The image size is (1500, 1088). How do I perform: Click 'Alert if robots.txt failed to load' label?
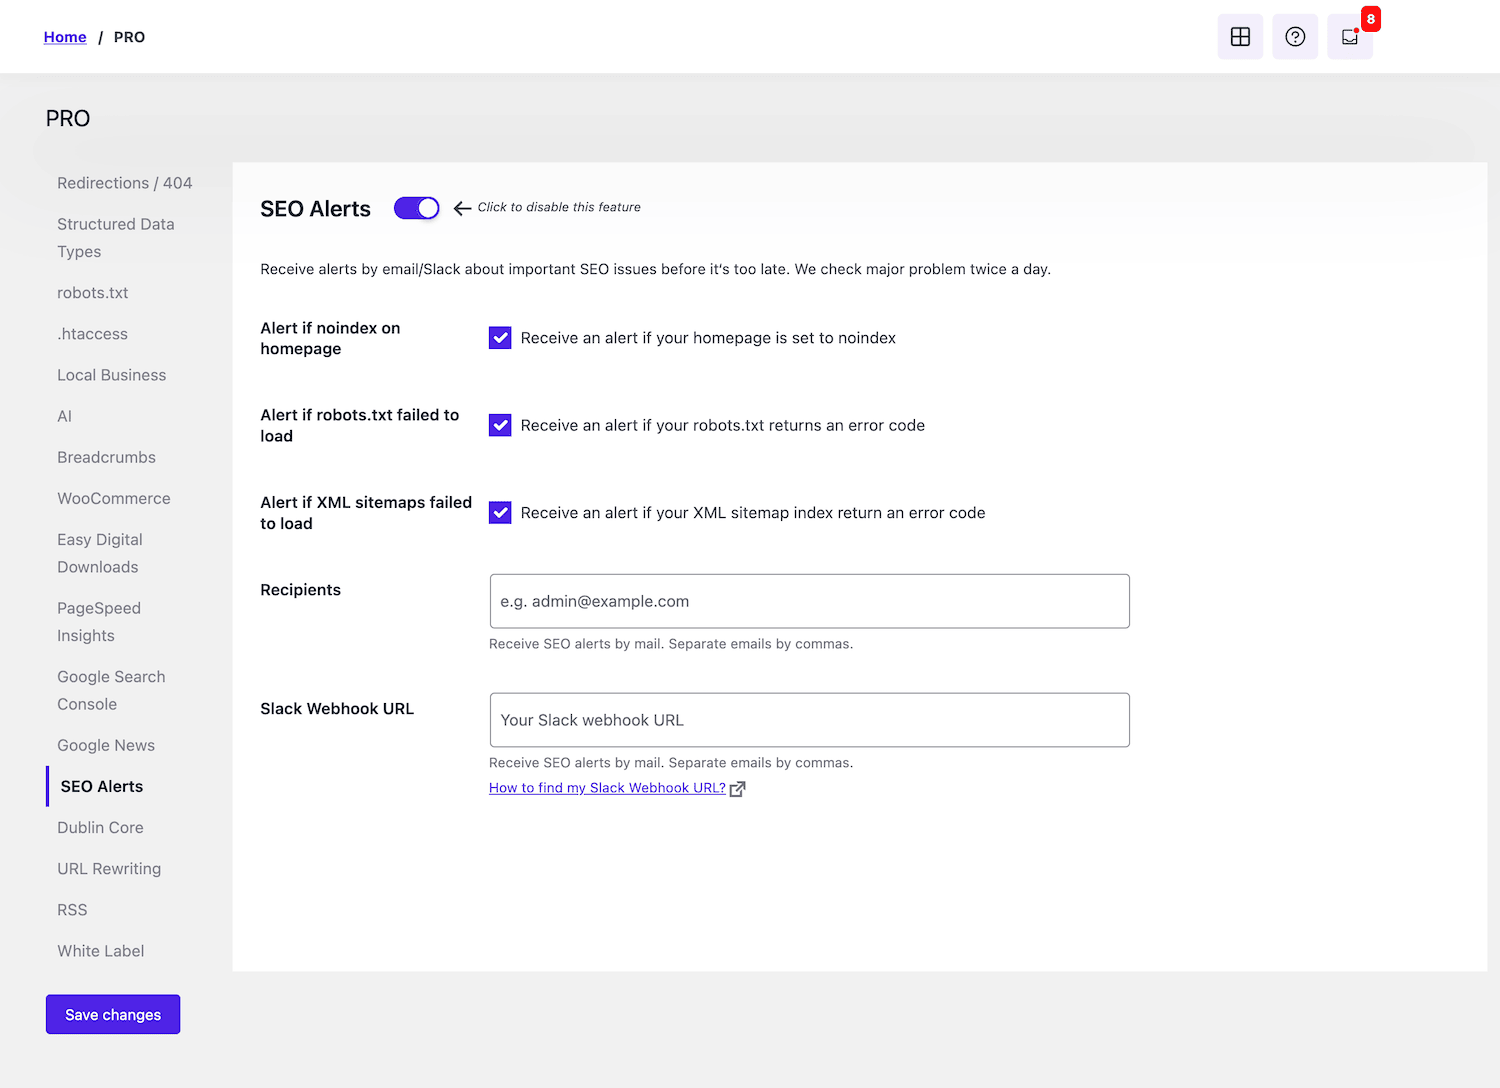[360, 425]
